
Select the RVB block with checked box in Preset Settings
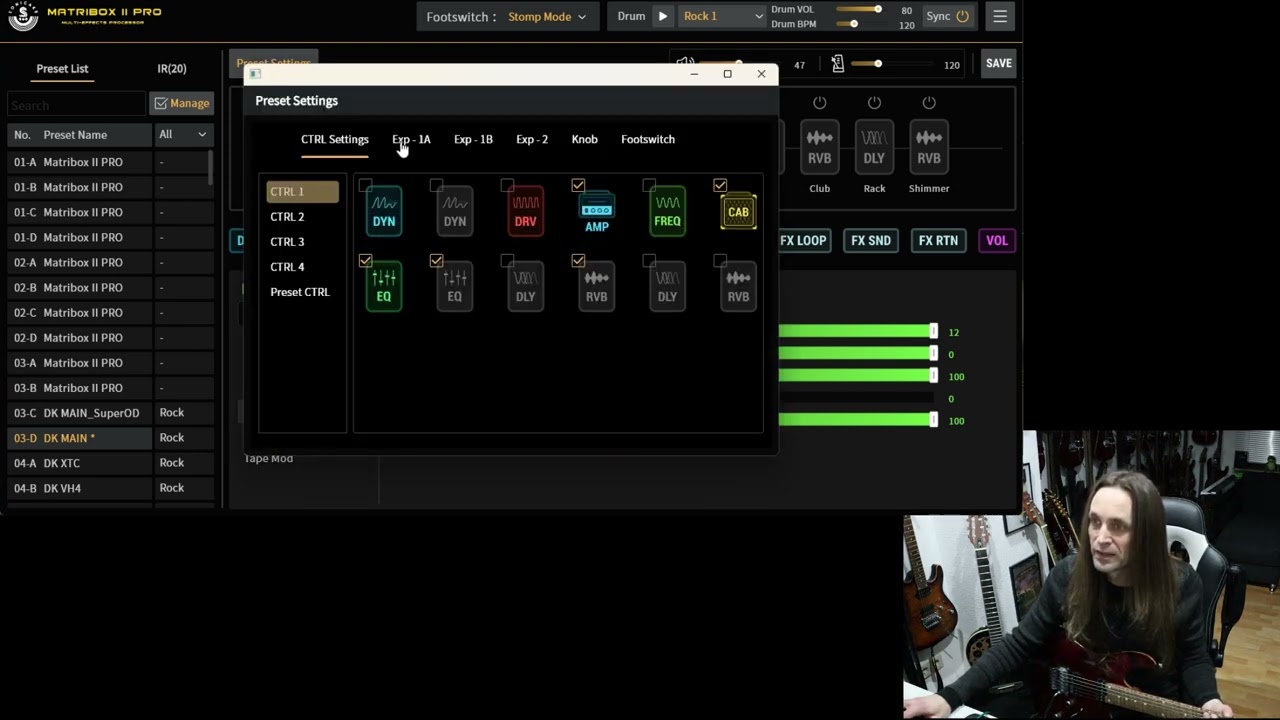pyautogui.click(x=597, y=287)
